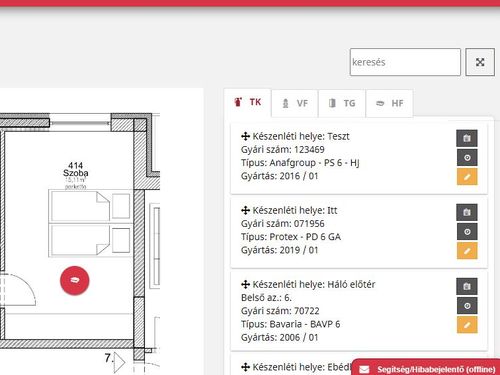Click the red marker on floor plan
The height and width of the screenshot is (375, 500).
tap(75, 280)
